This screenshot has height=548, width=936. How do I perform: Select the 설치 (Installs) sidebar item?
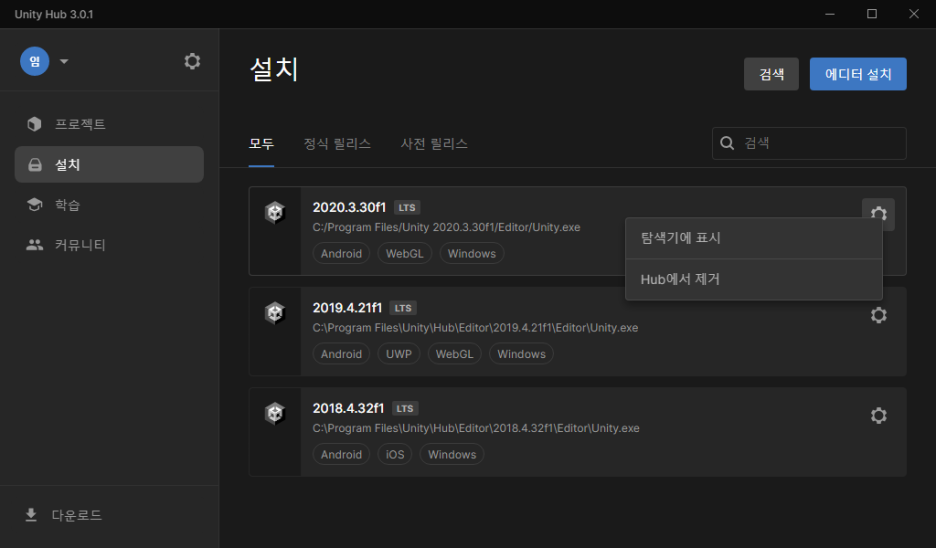point(109,164)
